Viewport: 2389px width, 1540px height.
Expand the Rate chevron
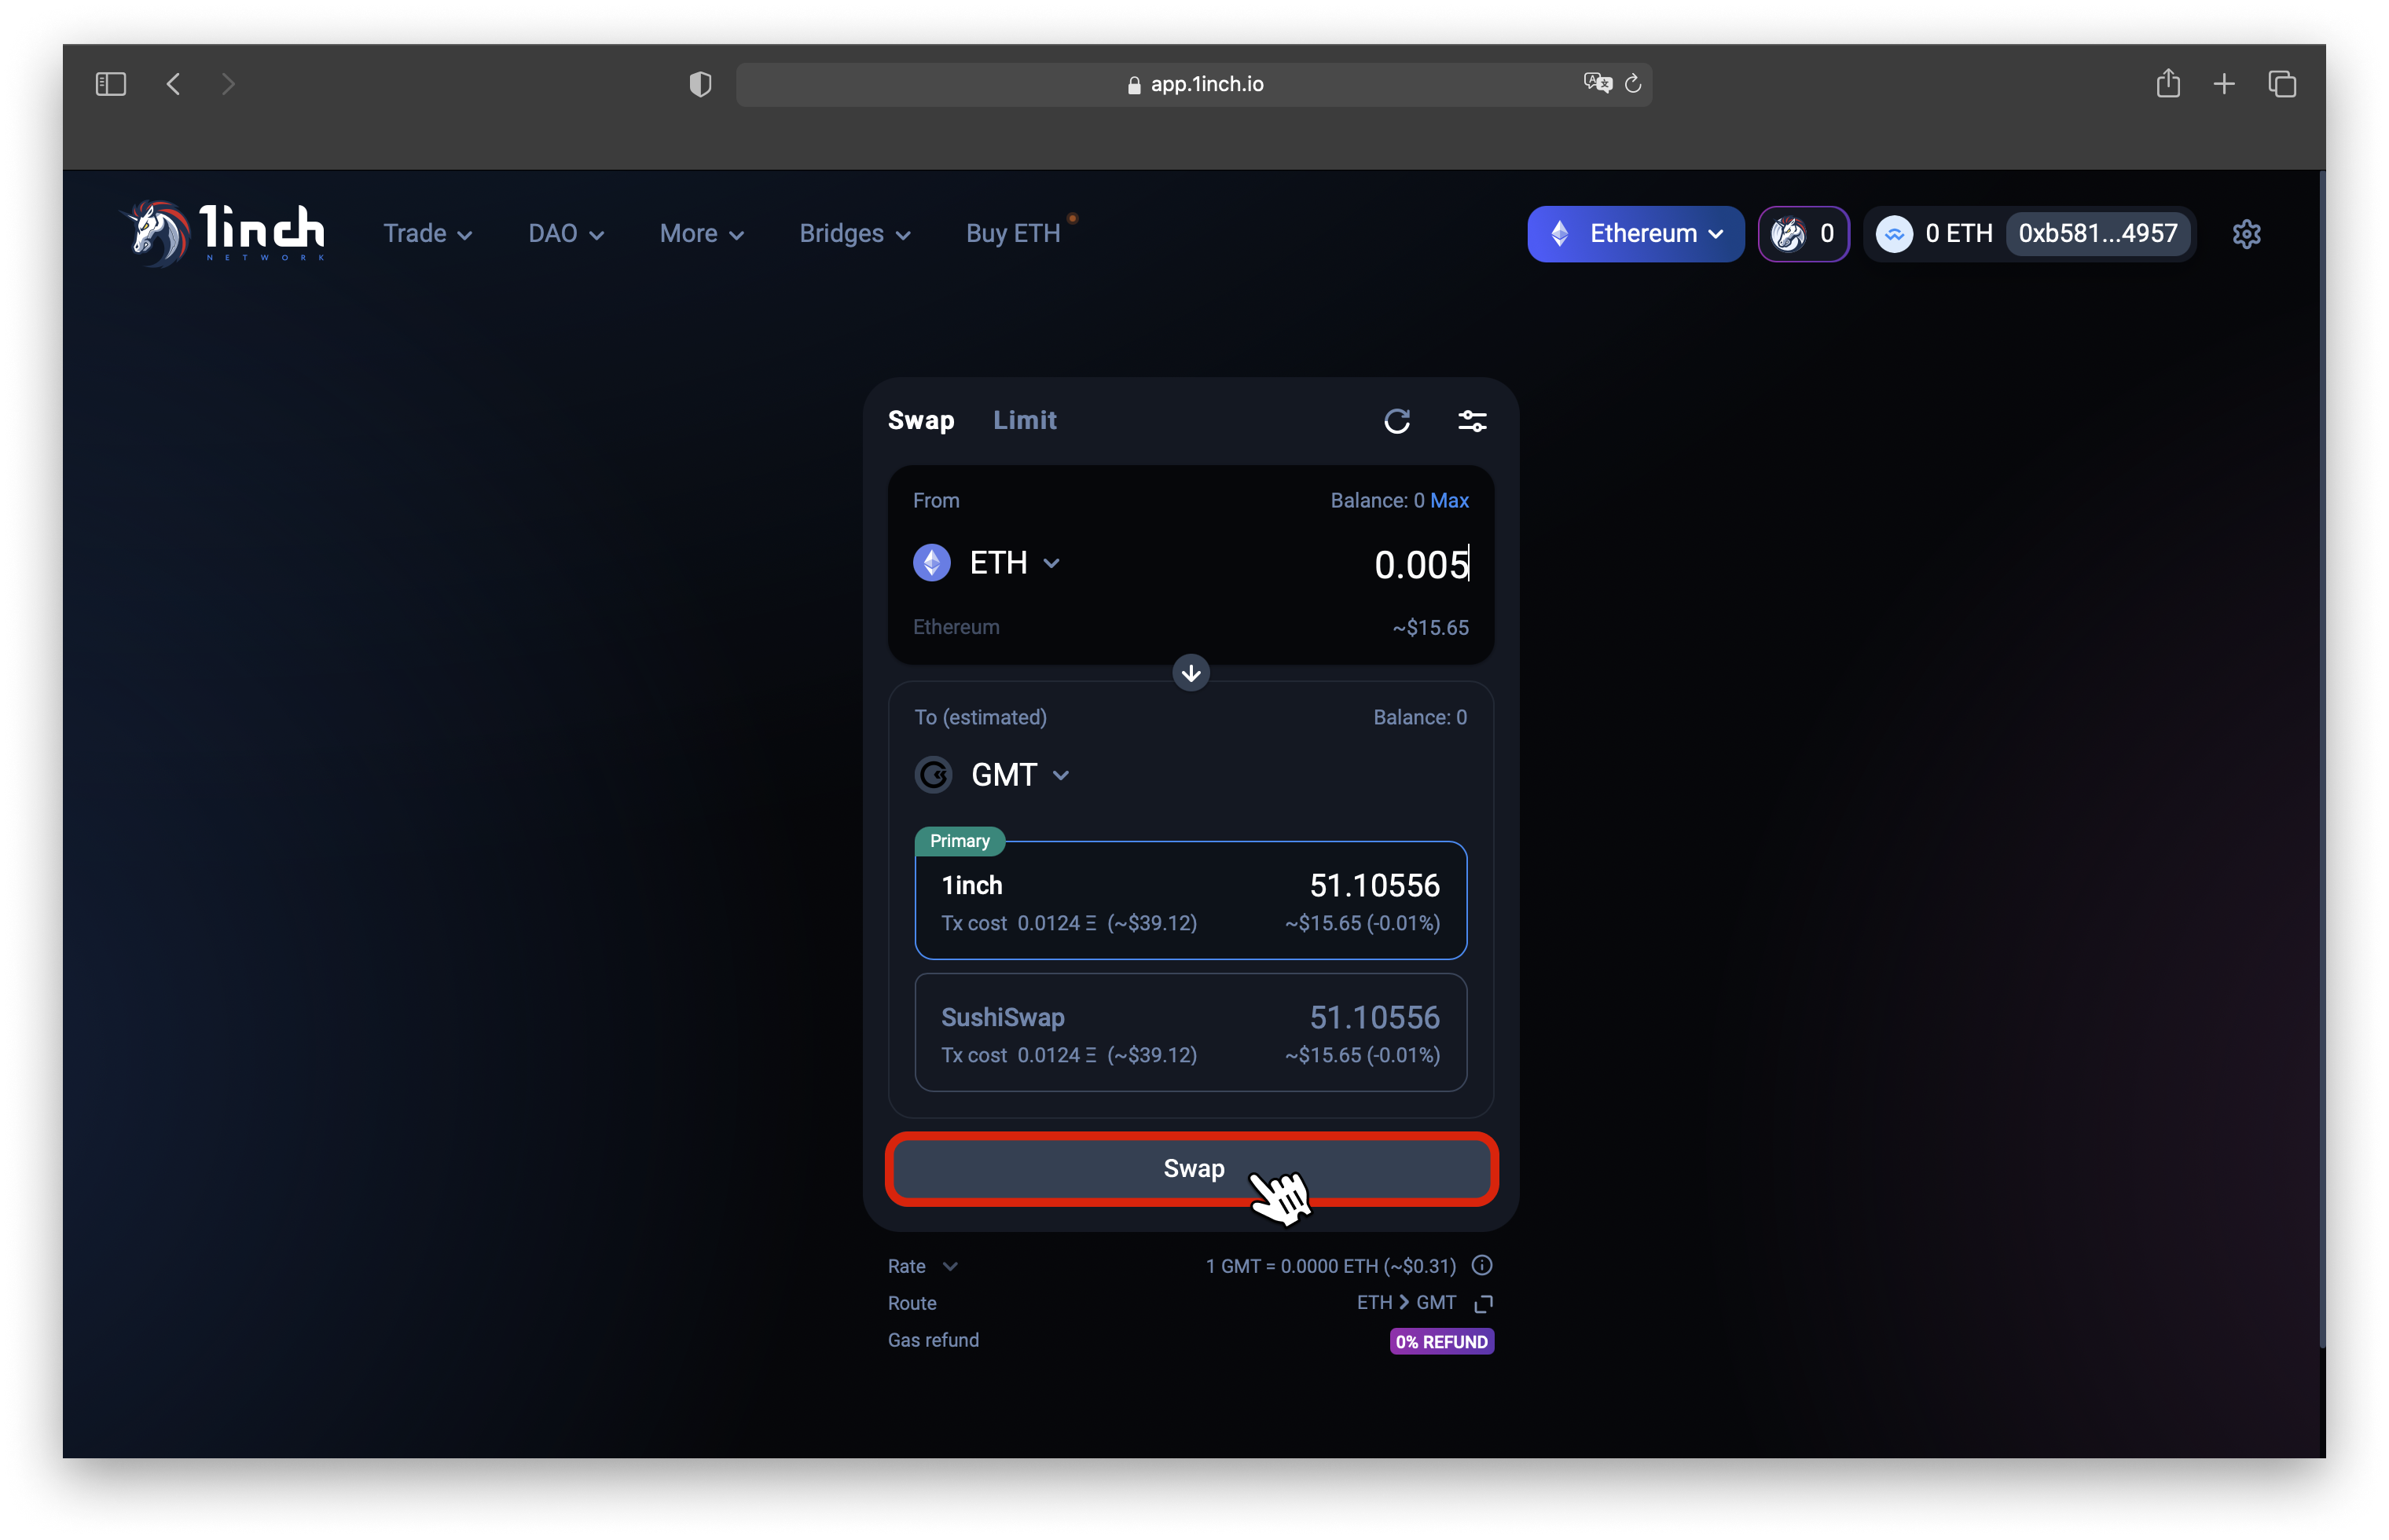(950, 1266)
